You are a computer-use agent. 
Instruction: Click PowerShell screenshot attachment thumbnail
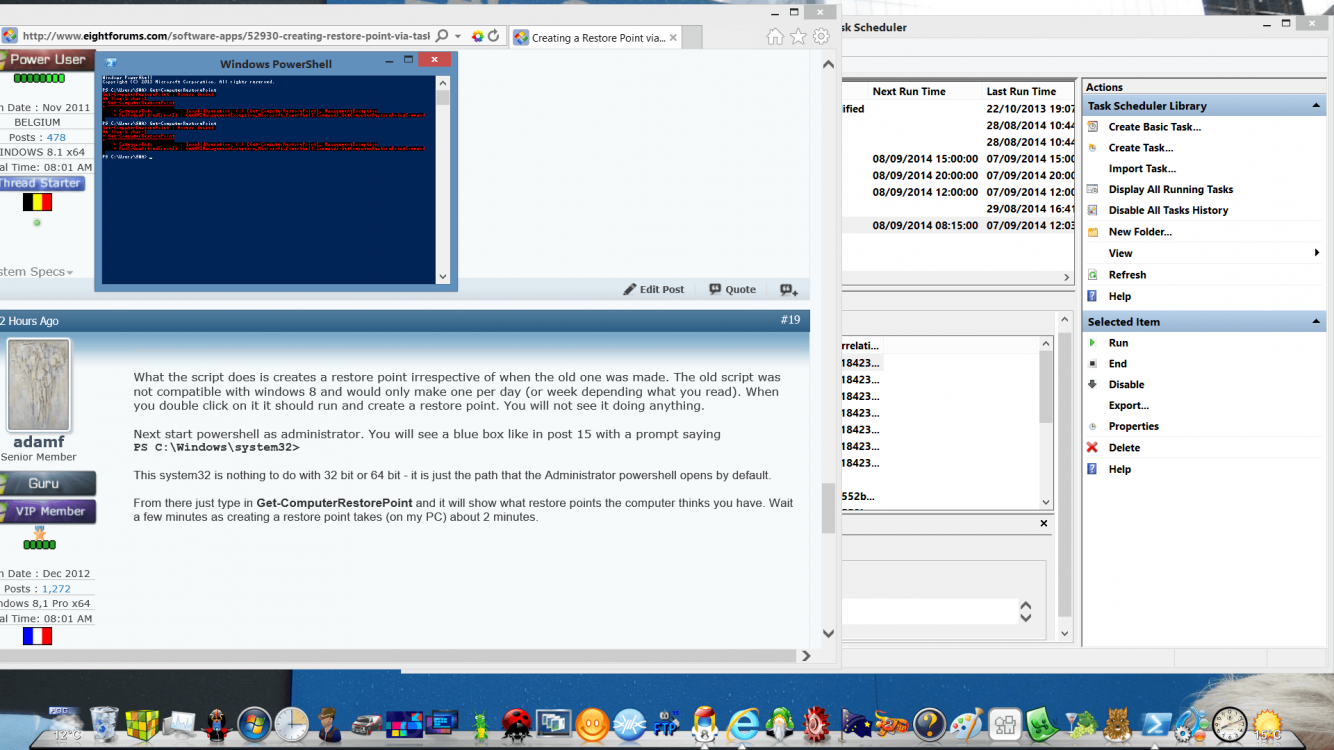click(276, 172)
